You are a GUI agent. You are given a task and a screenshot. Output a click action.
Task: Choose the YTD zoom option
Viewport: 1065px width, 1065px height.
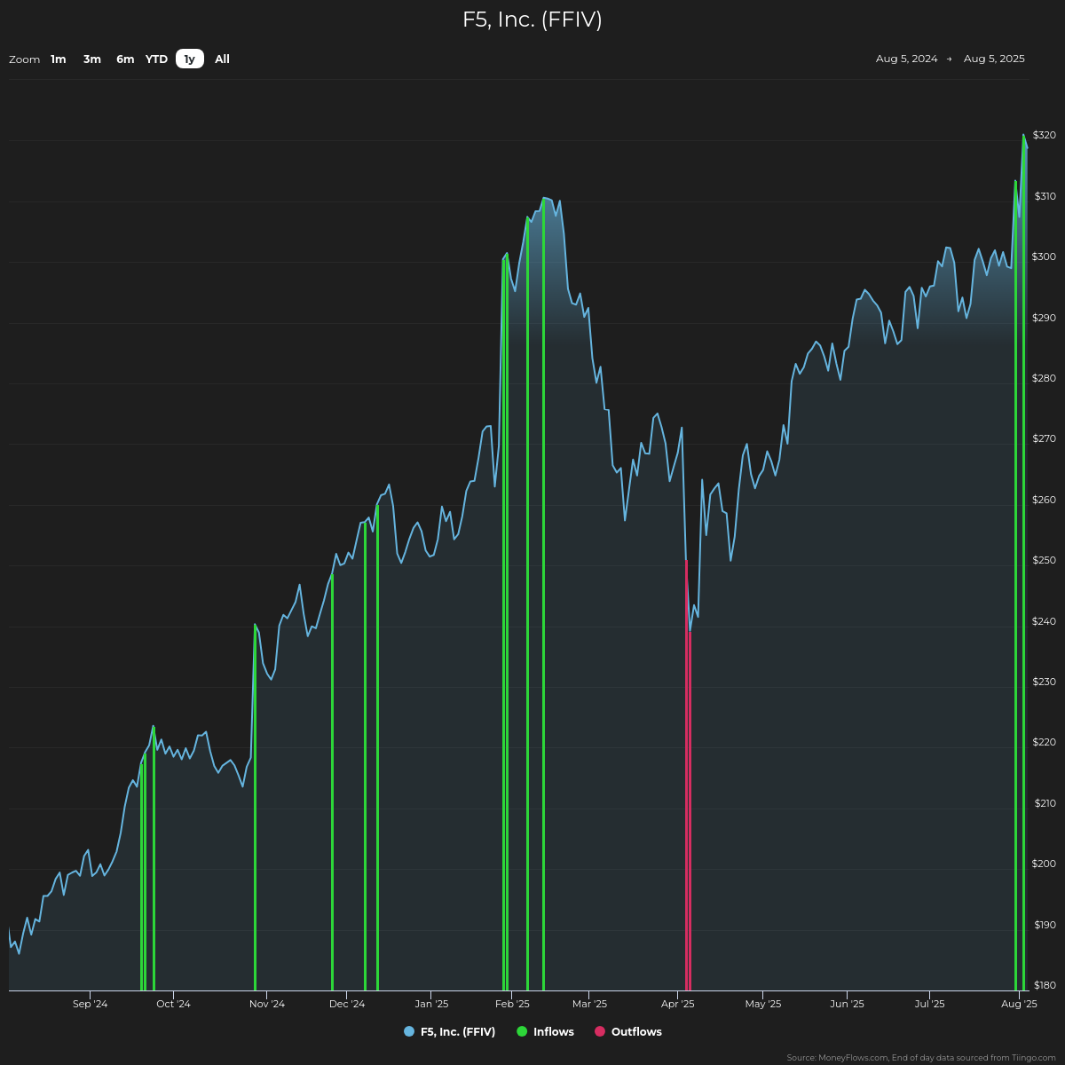point(156,59)
